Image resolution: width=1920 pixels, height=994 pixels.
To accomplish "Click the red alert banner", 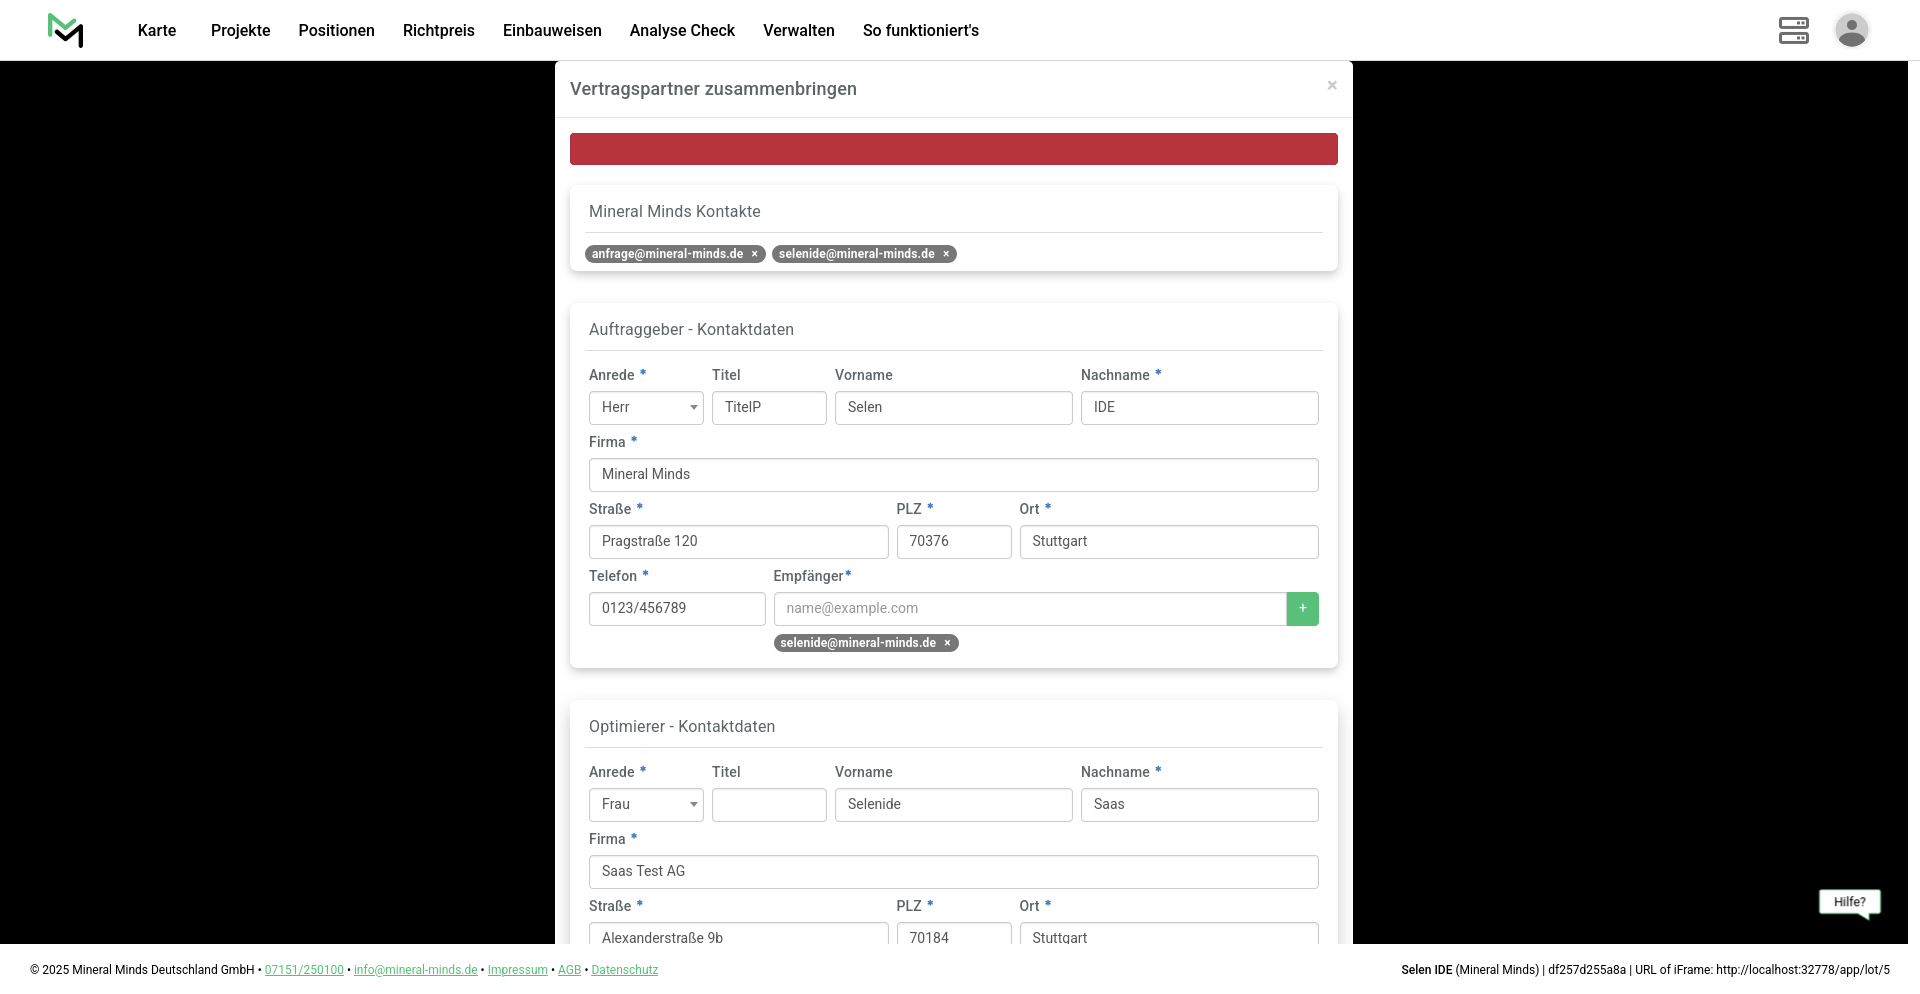I will [953, 149].
